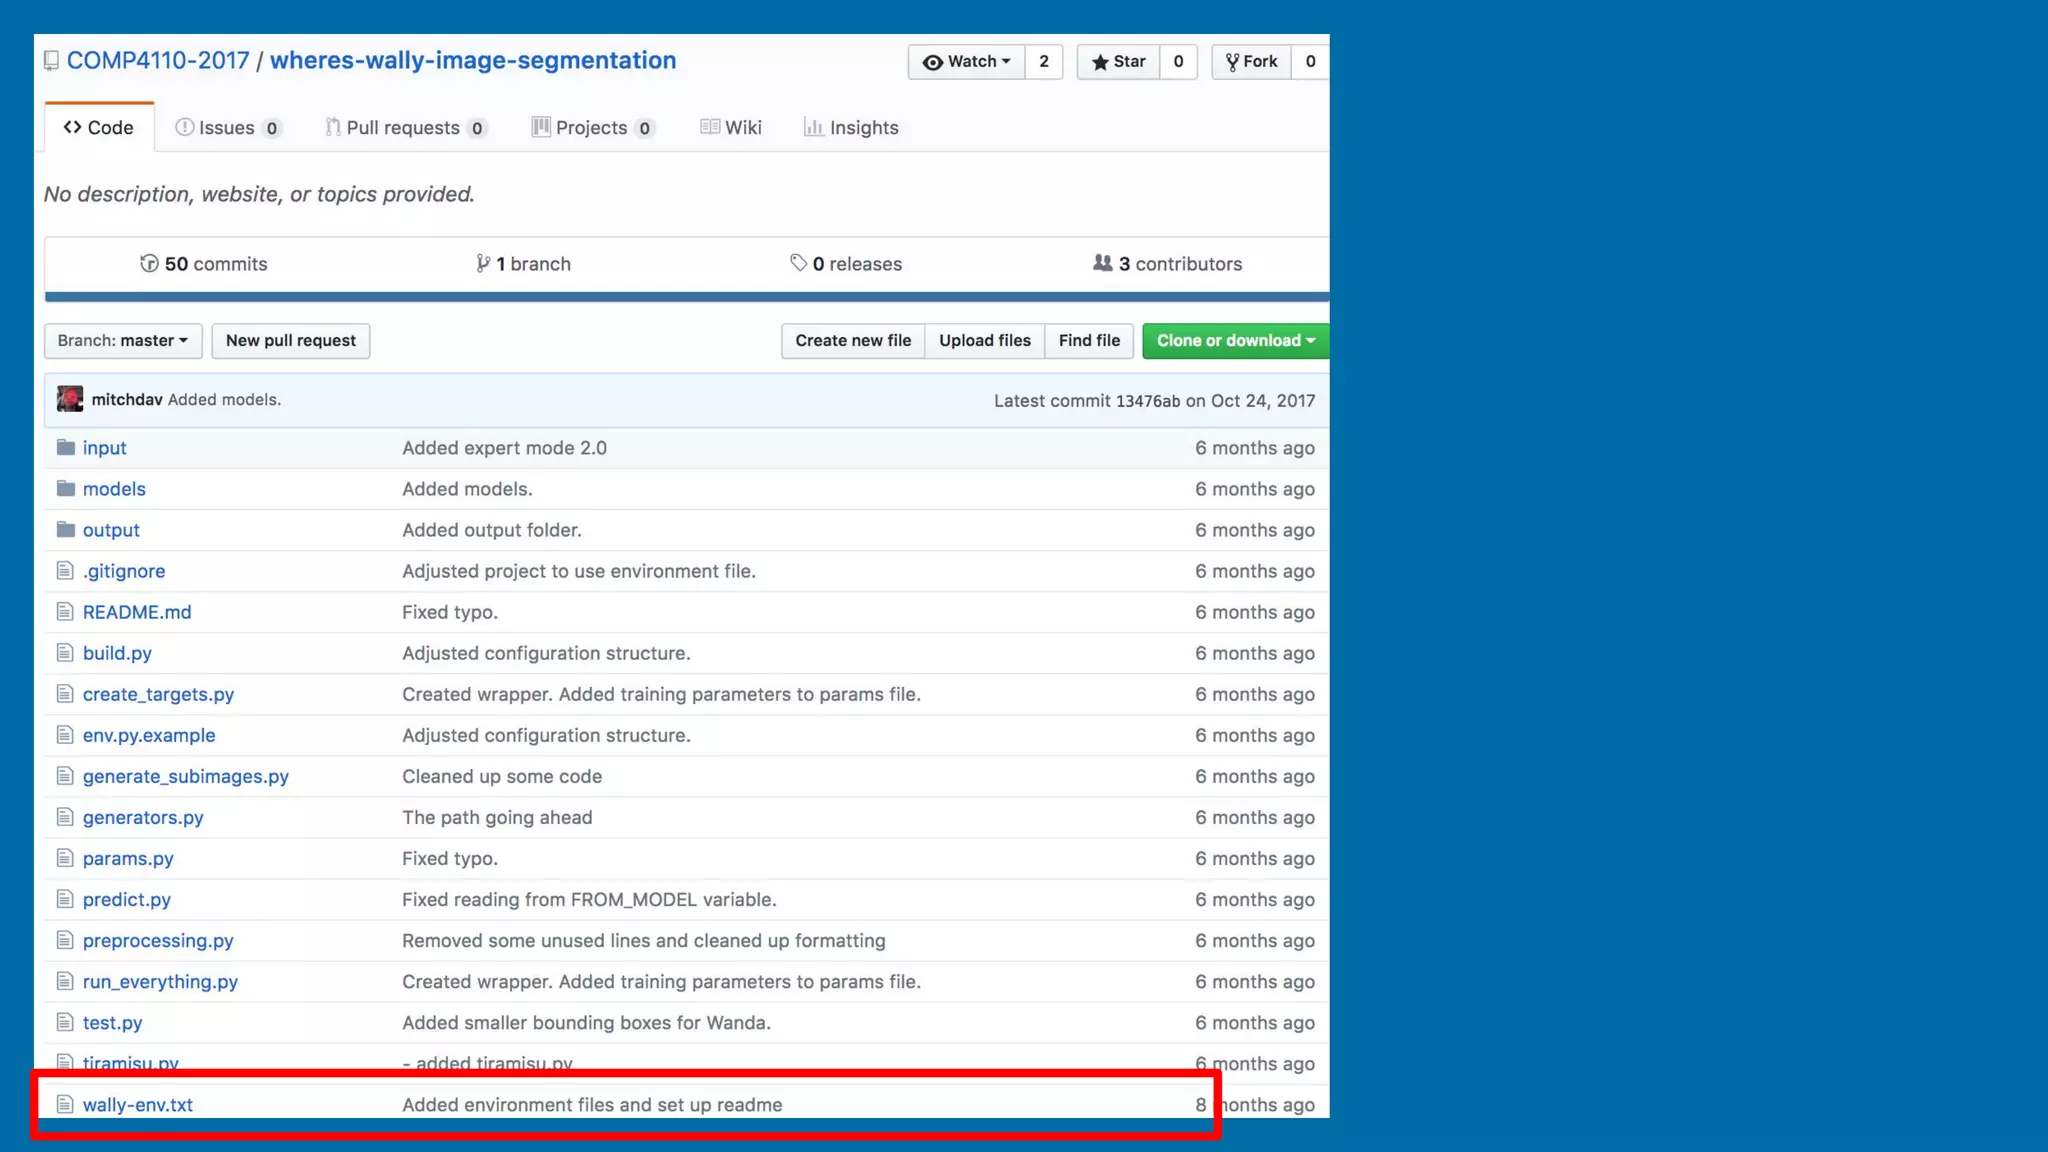Open the run_everything.py file

point(160,981)
